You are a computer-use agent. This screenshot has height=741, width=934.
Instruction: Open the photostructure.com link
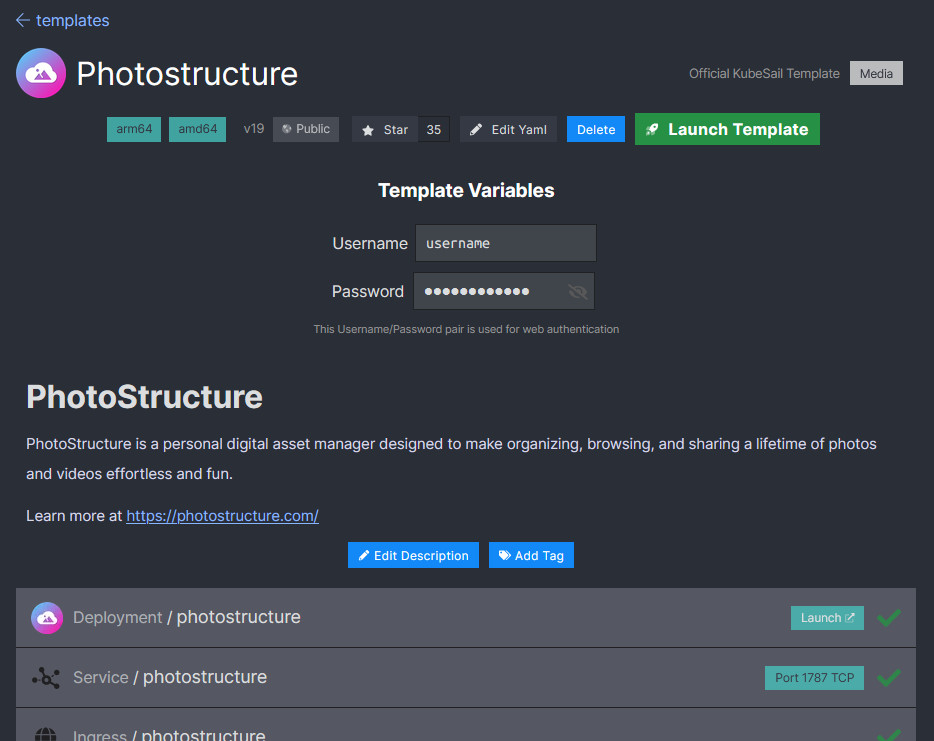tap(222, 516)
